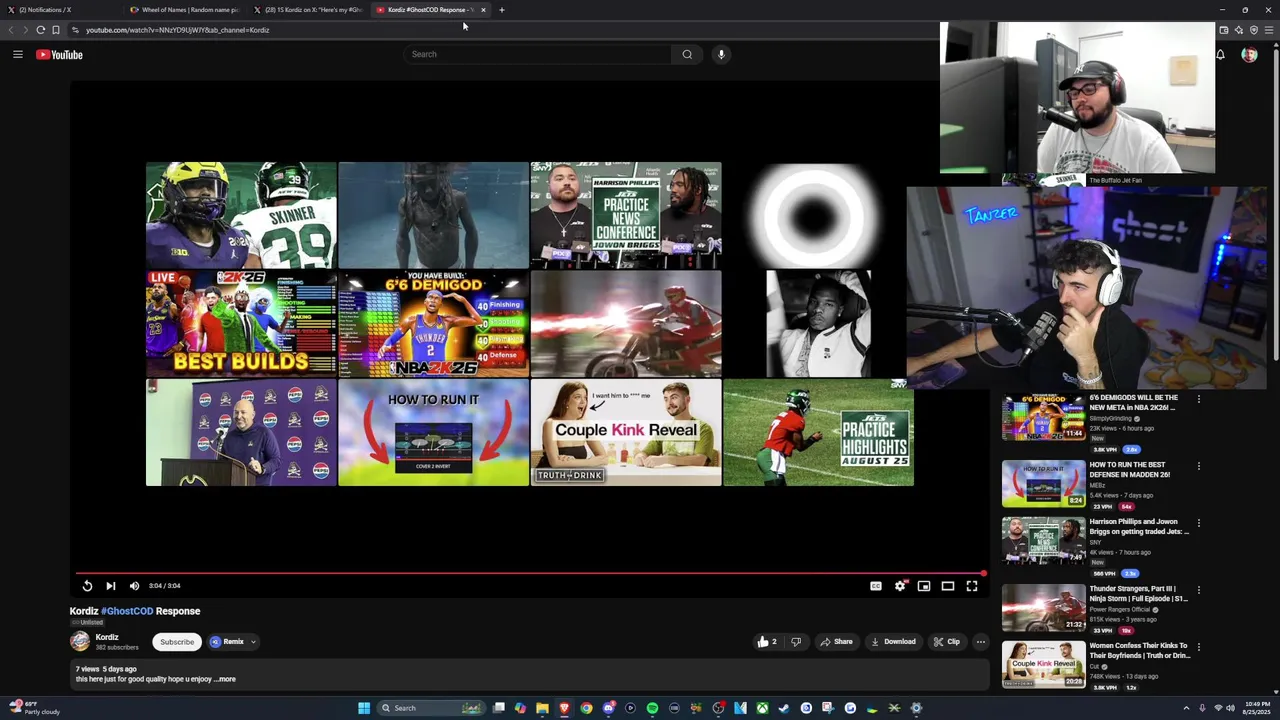The height and width of the screenshot is (720, 1280).
Task: Open the Kordiz channel avatar
Action: pos(80,642)
